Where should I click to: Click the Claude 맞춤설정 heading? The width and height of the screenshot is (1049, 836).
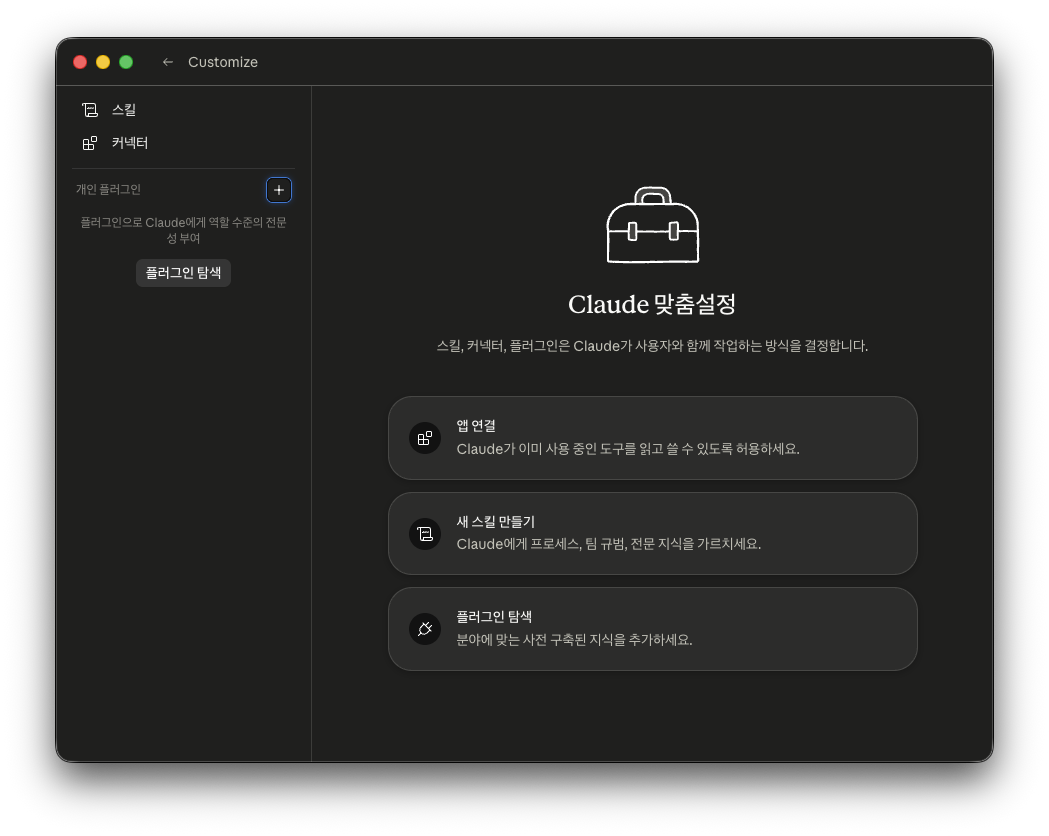click(652, 304)
